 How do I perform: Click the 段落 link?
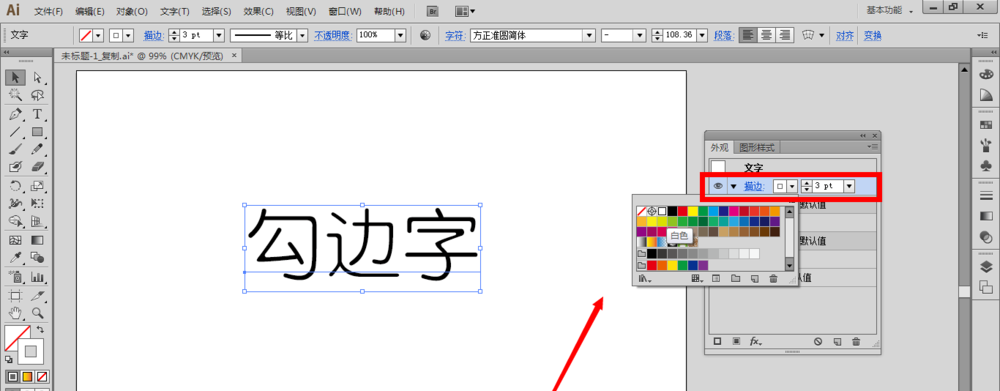click(723, 36)
